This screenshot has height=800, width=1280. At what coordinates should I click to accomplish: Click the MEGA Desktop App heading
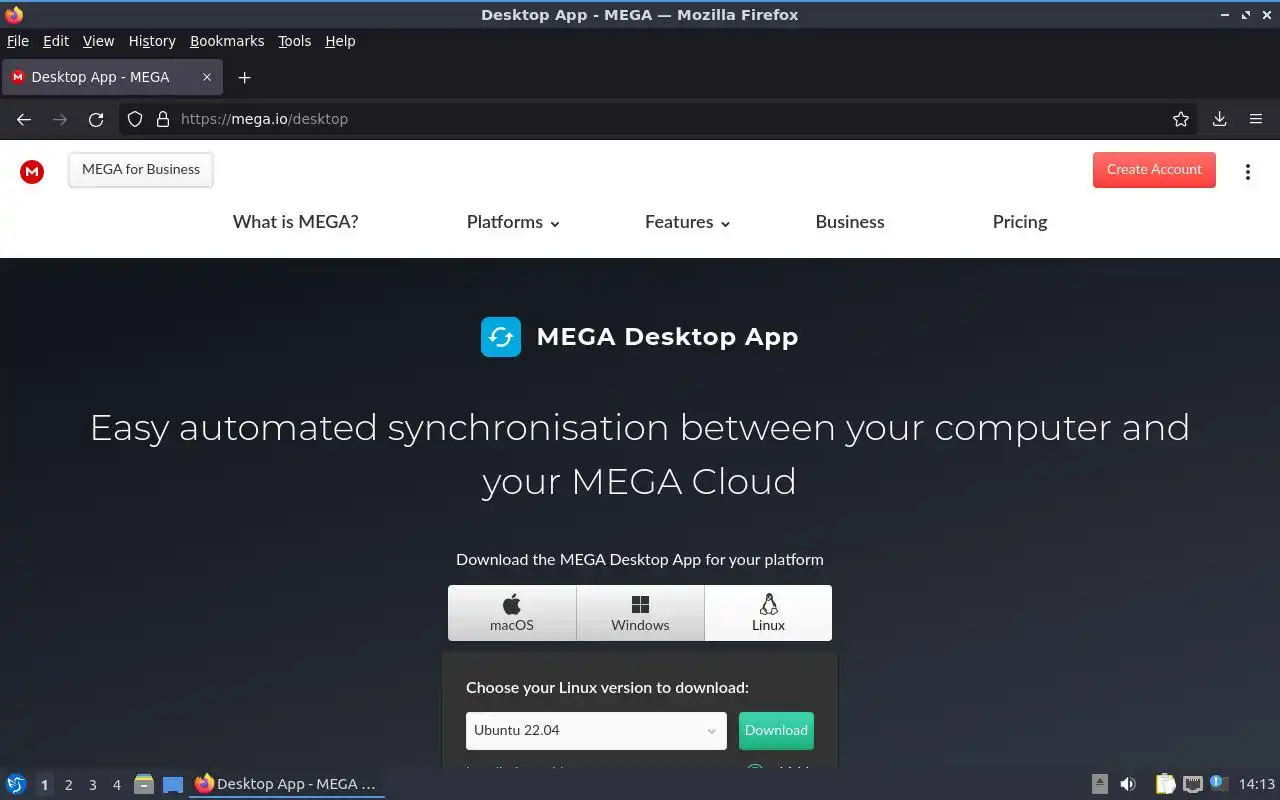point(667,337)
